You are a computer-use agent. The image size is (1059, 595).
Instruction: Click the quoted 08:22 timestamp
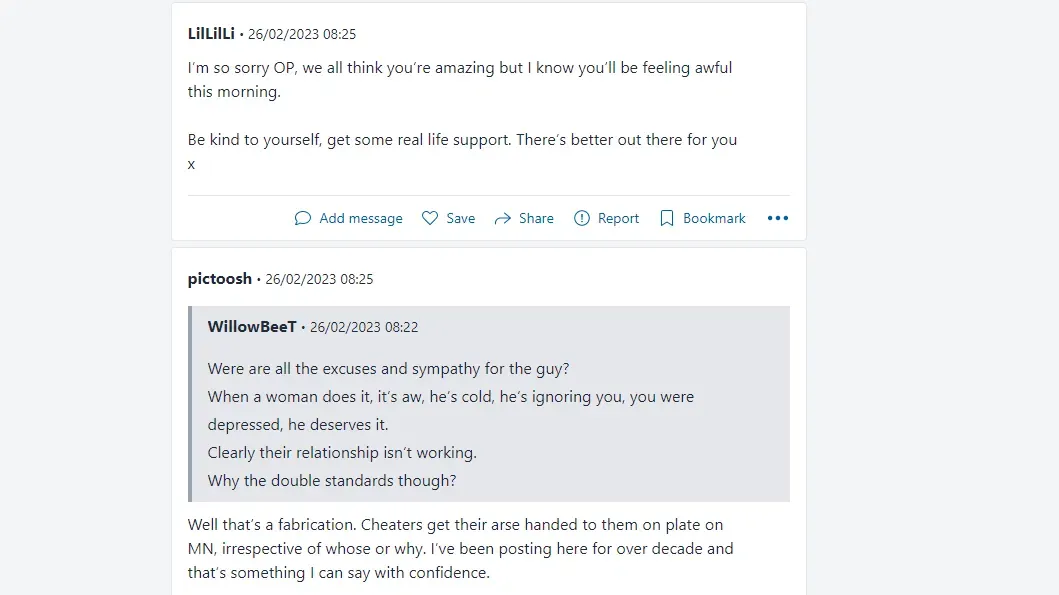364,327
